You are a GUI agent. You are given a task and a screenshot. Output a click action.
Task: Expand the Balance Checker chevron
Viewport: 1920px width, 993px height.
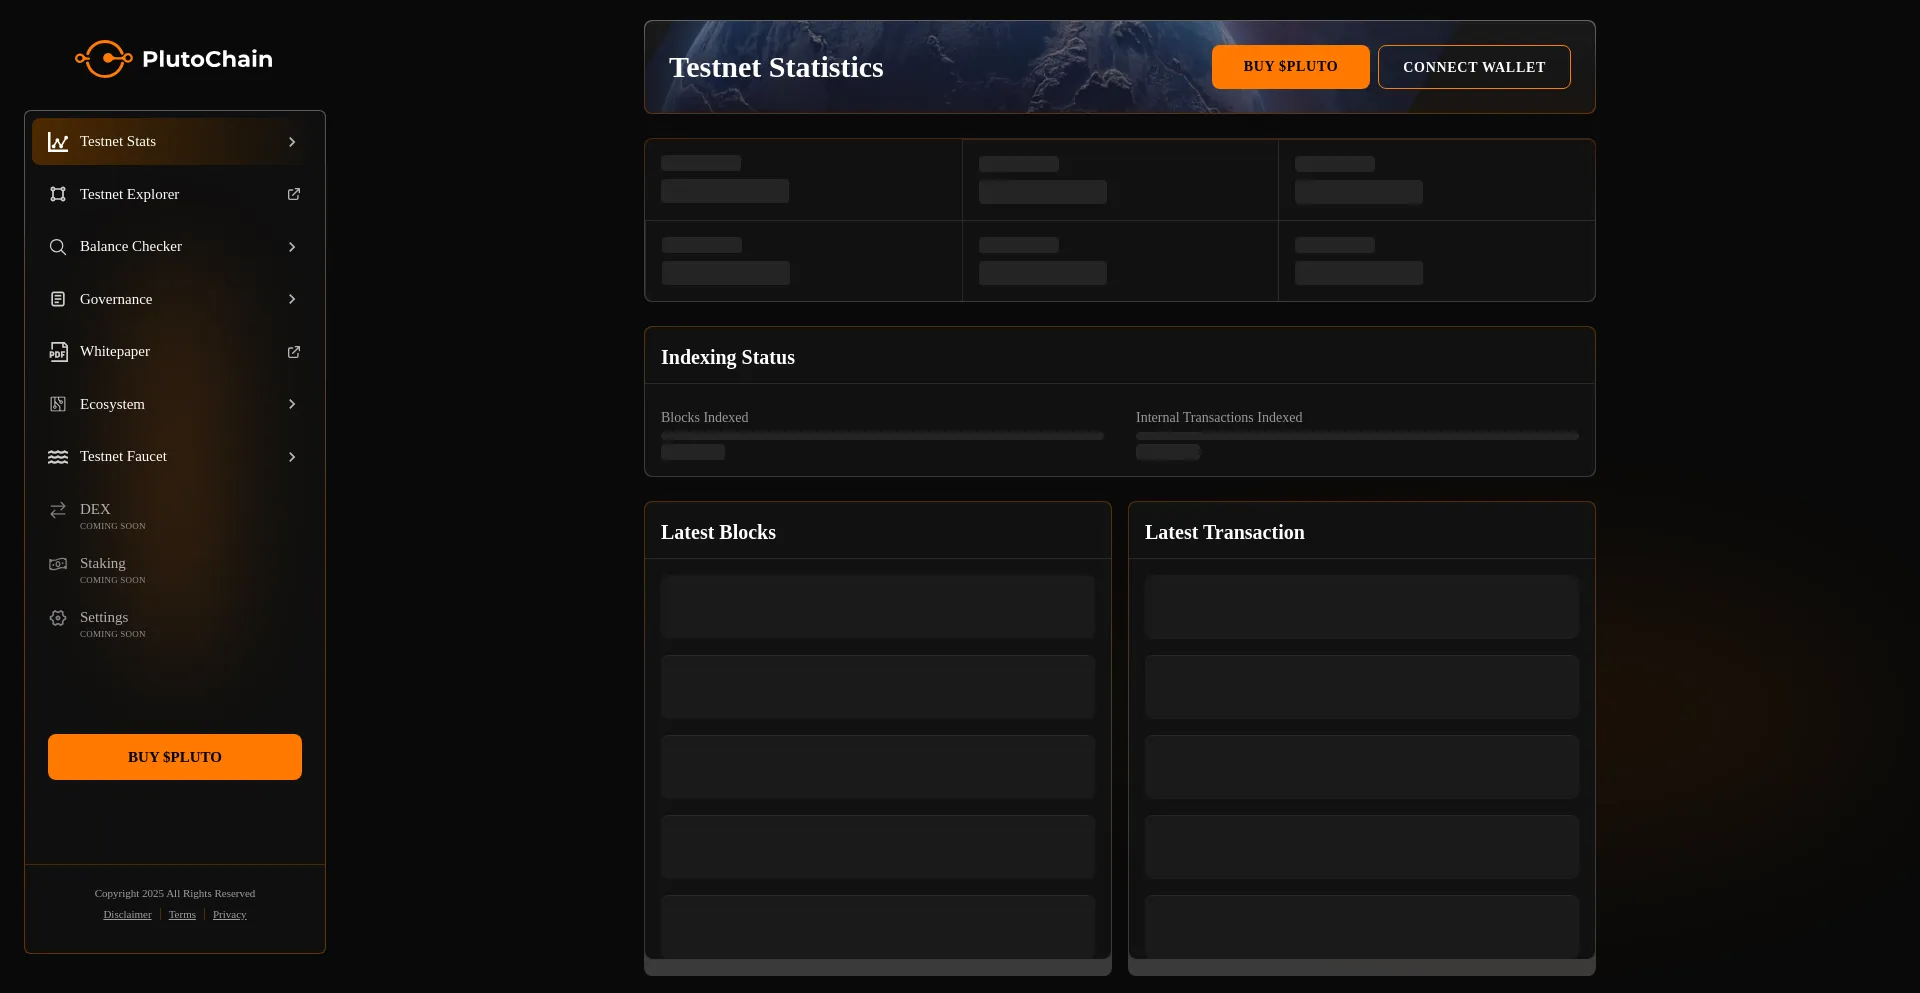tap(292, 247)
